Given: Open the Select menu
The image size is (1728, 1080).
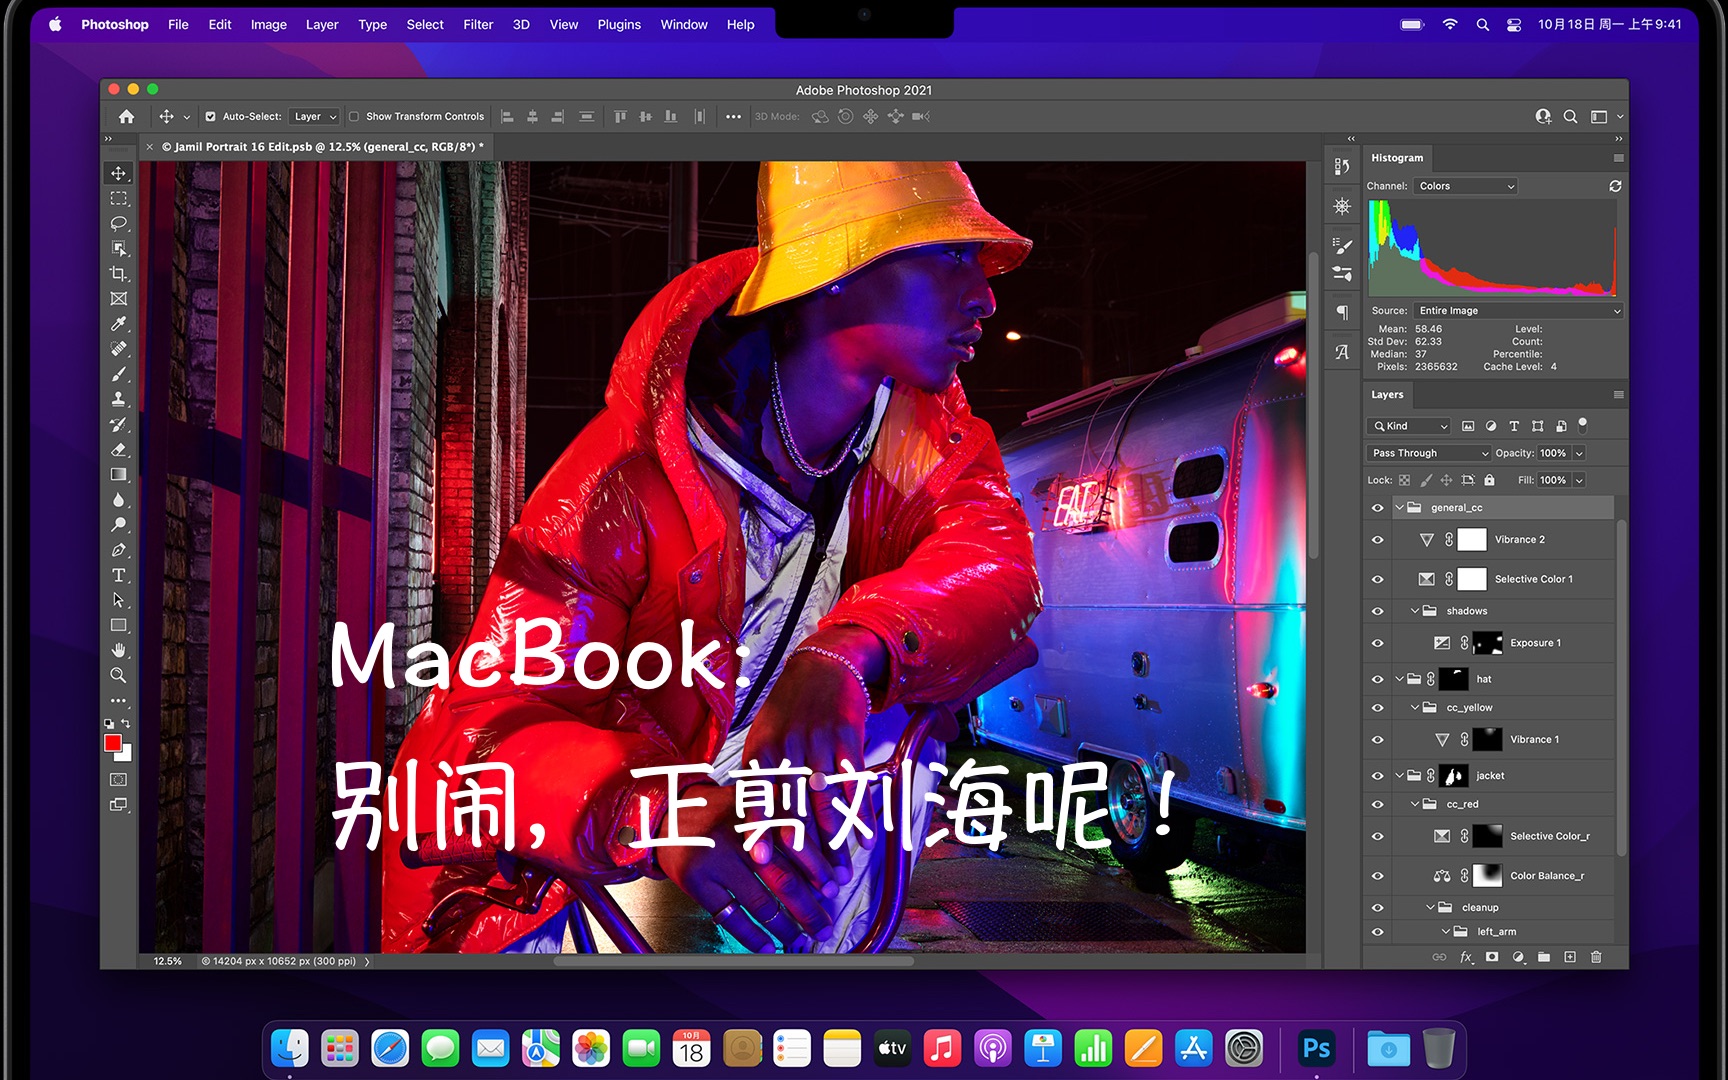Looking at the screenshot, I should 425,24.
